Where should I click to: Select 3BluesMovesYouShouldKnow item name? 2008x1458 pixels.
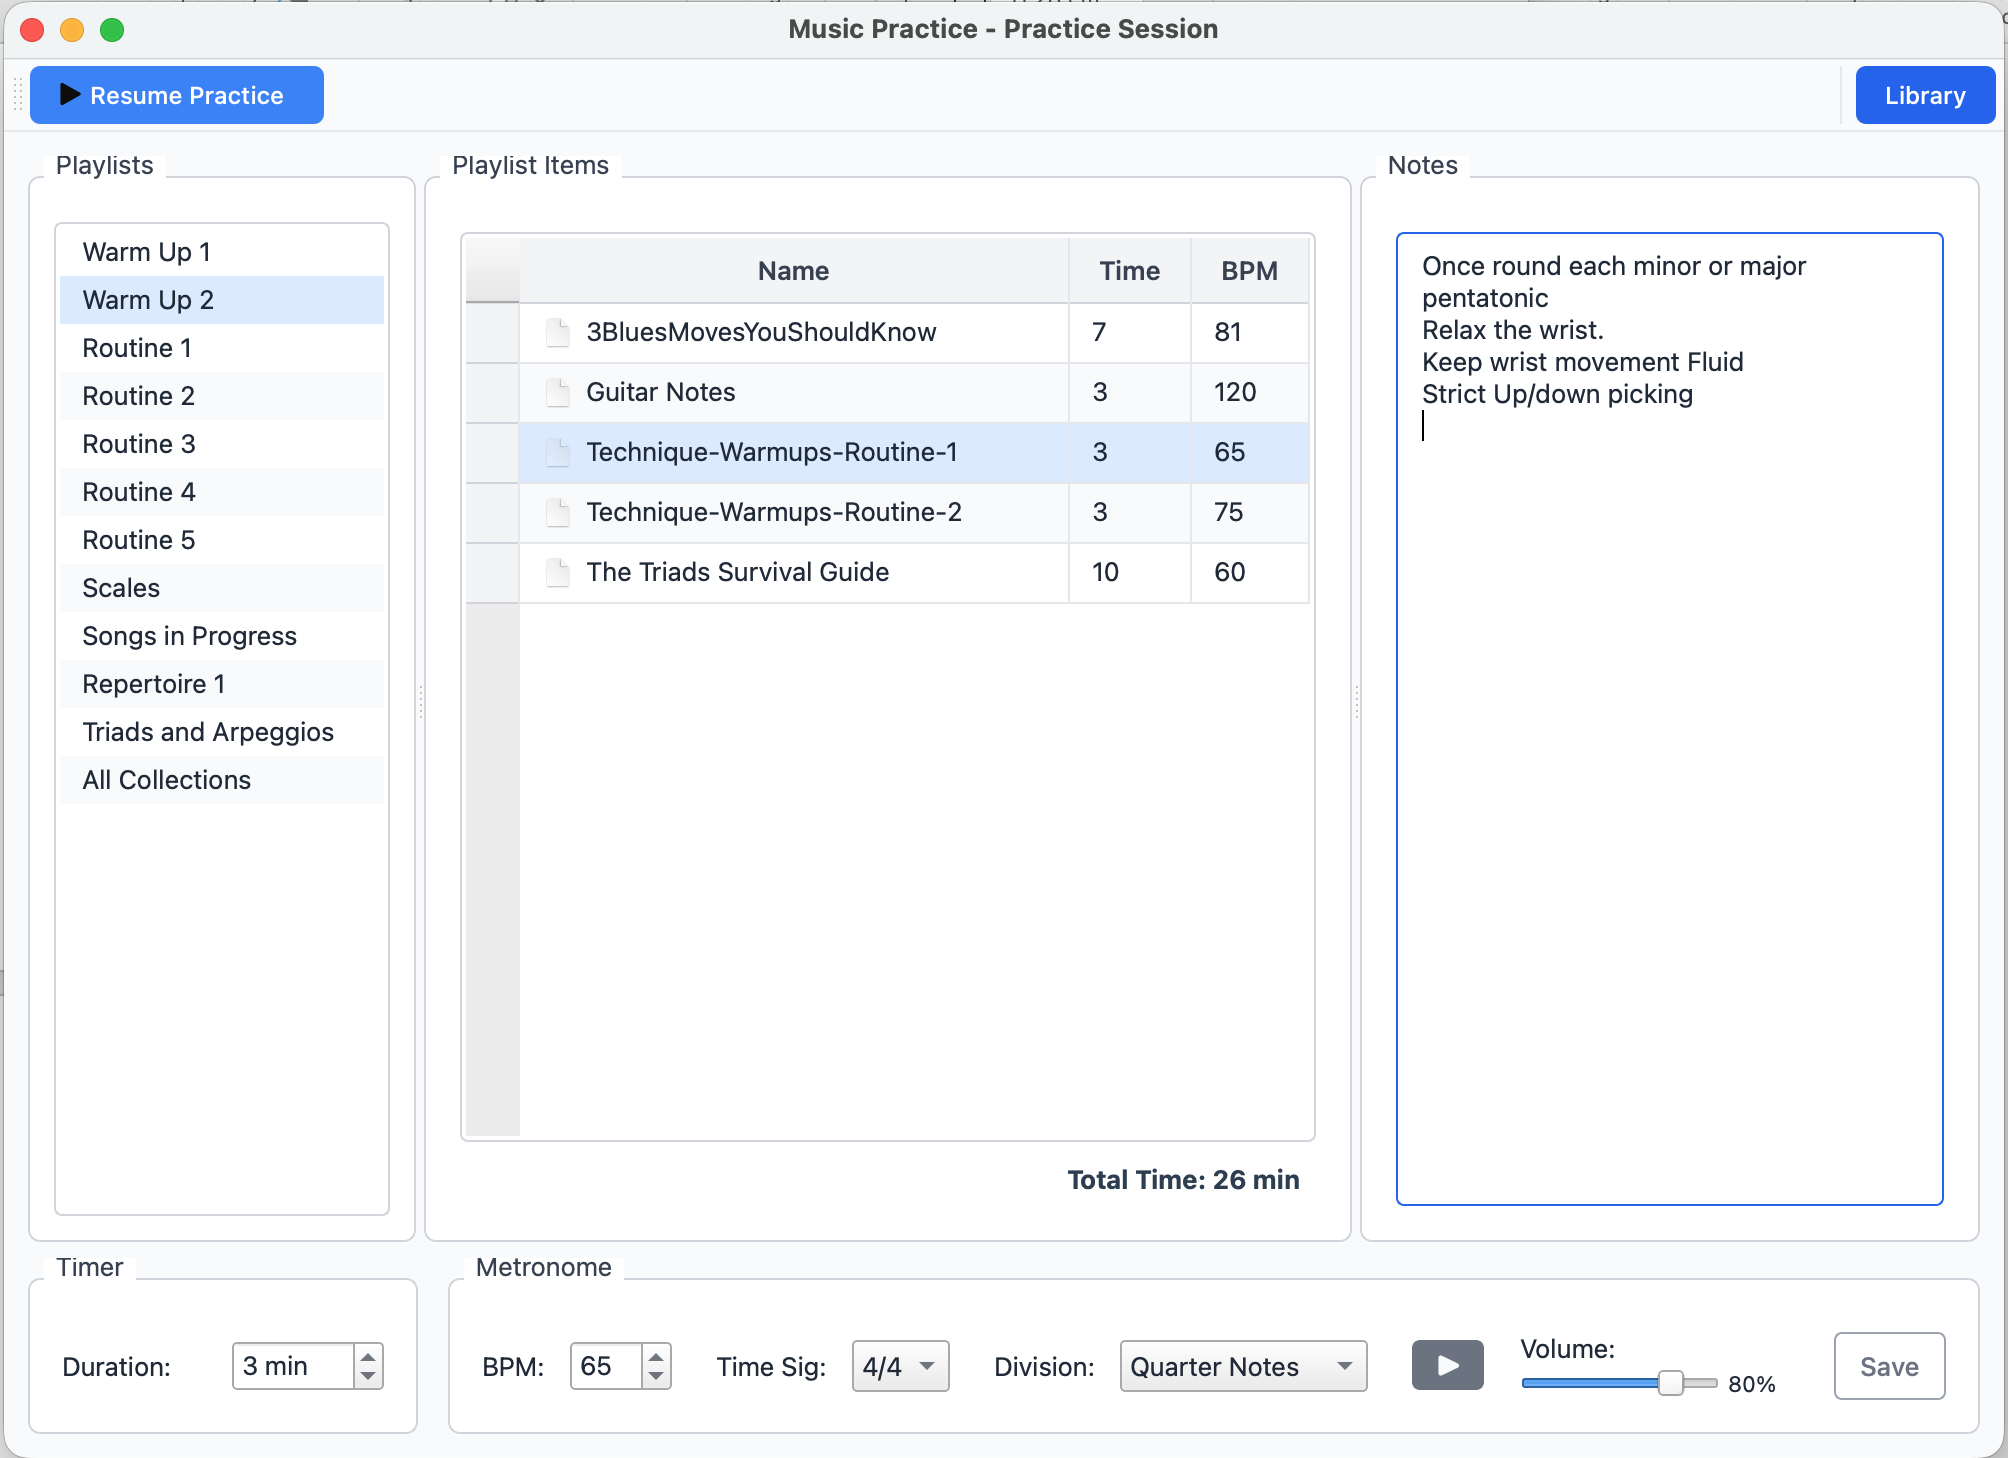[x=761, y=332]
